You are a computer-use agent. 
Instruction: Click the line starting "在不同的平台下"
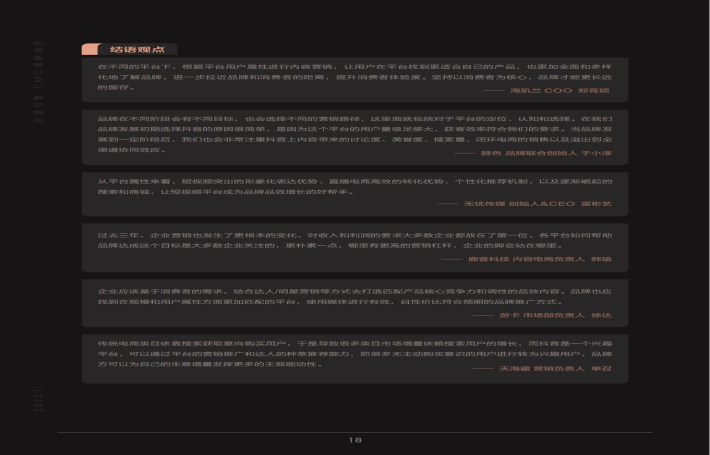coord(355,67)
